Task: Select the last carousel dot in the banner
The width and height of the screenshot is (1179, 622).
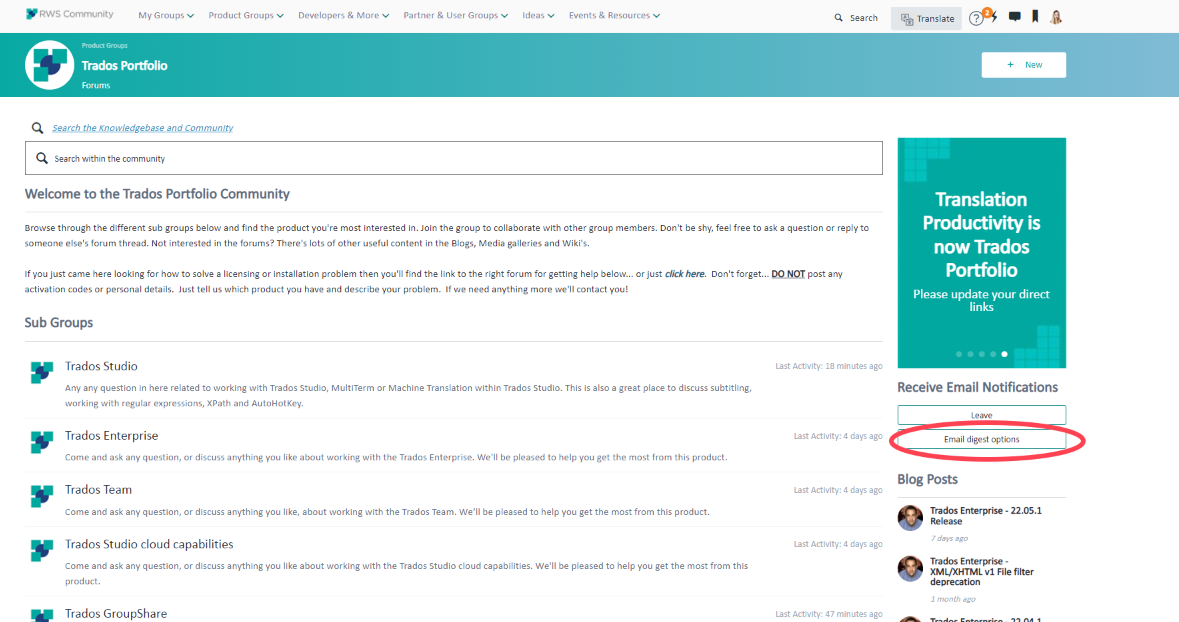Action: coord(1005,353)
